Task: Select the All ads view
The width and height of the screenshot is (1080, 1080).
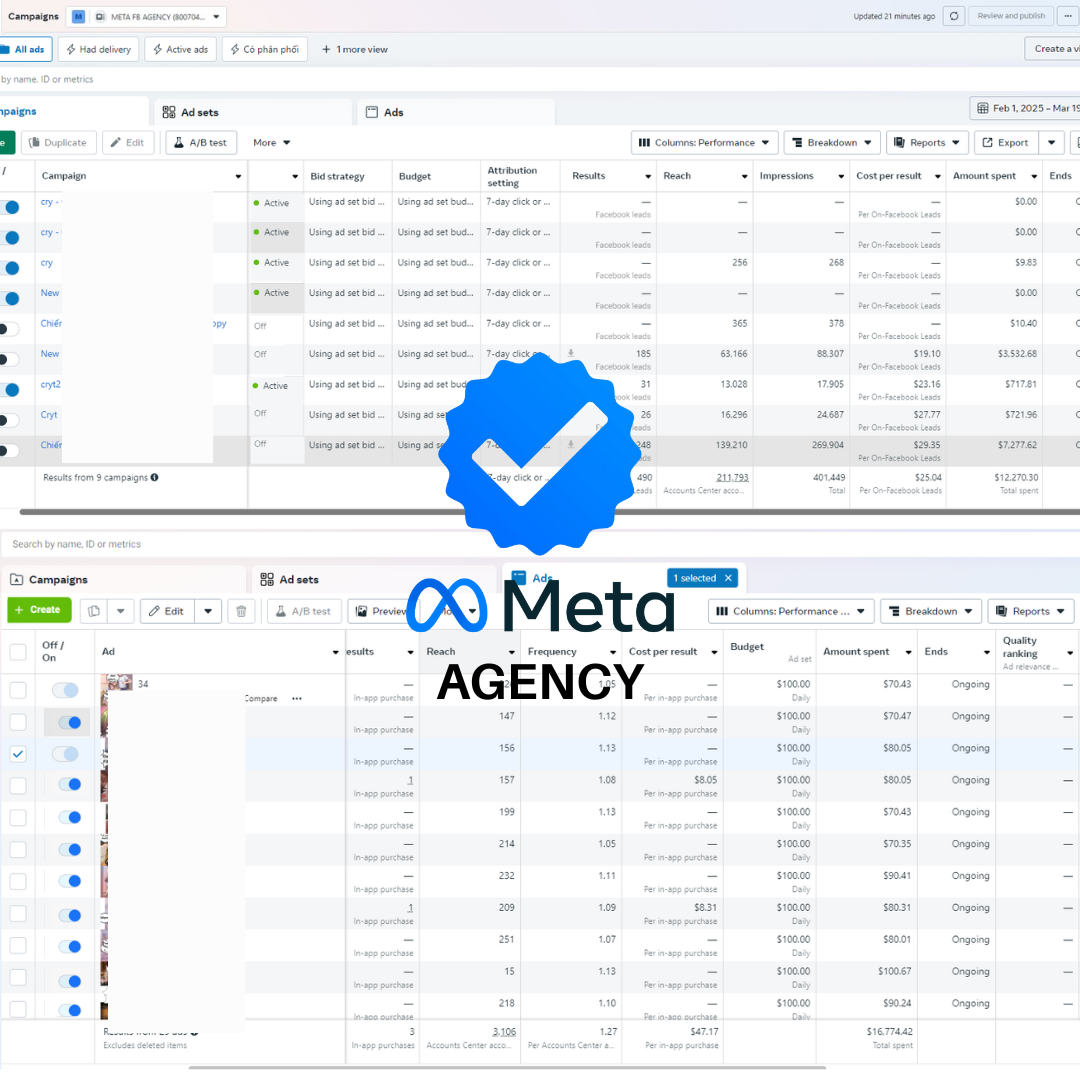Action: coord(24,50)
